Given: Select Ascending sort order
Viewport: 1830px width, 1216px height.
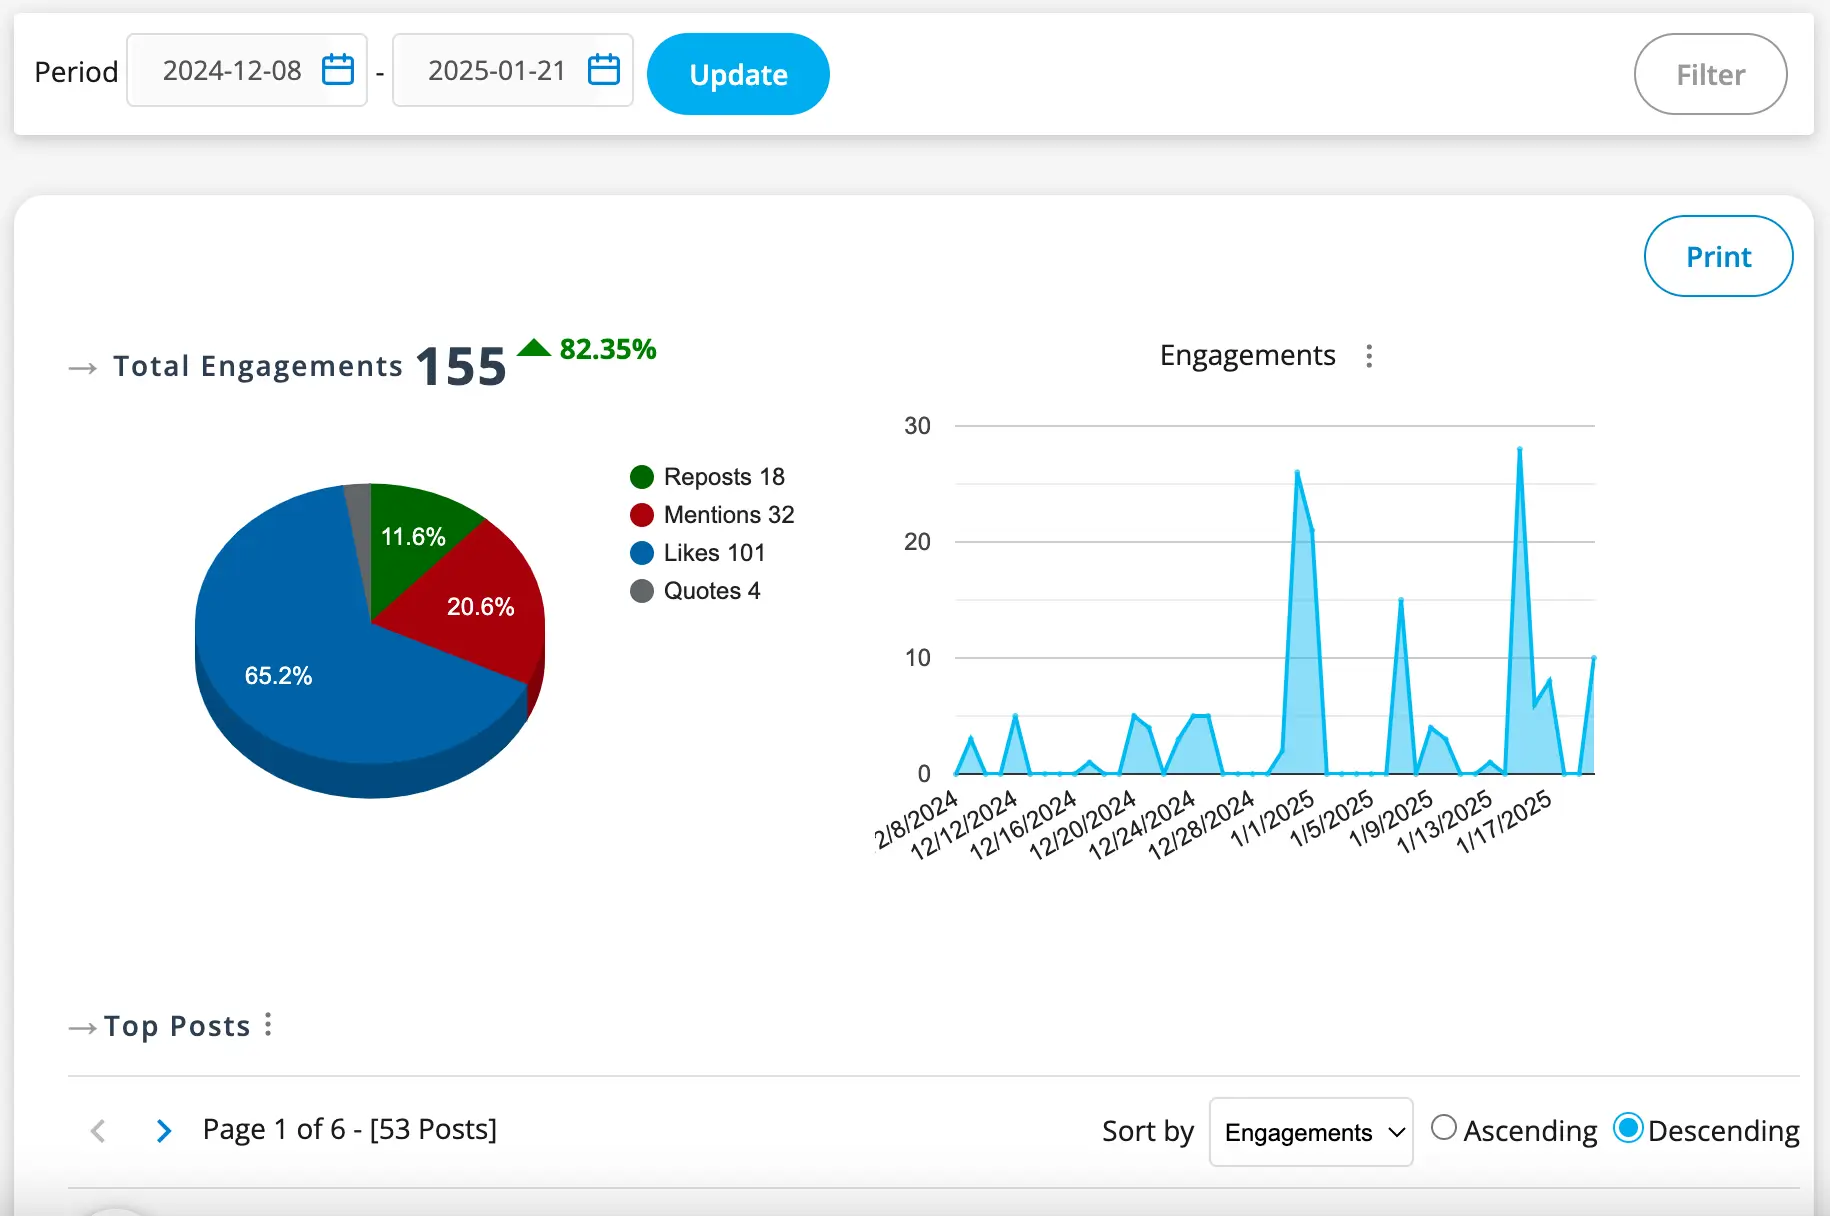Looking at the screenshot, I should (1443, 1128).
